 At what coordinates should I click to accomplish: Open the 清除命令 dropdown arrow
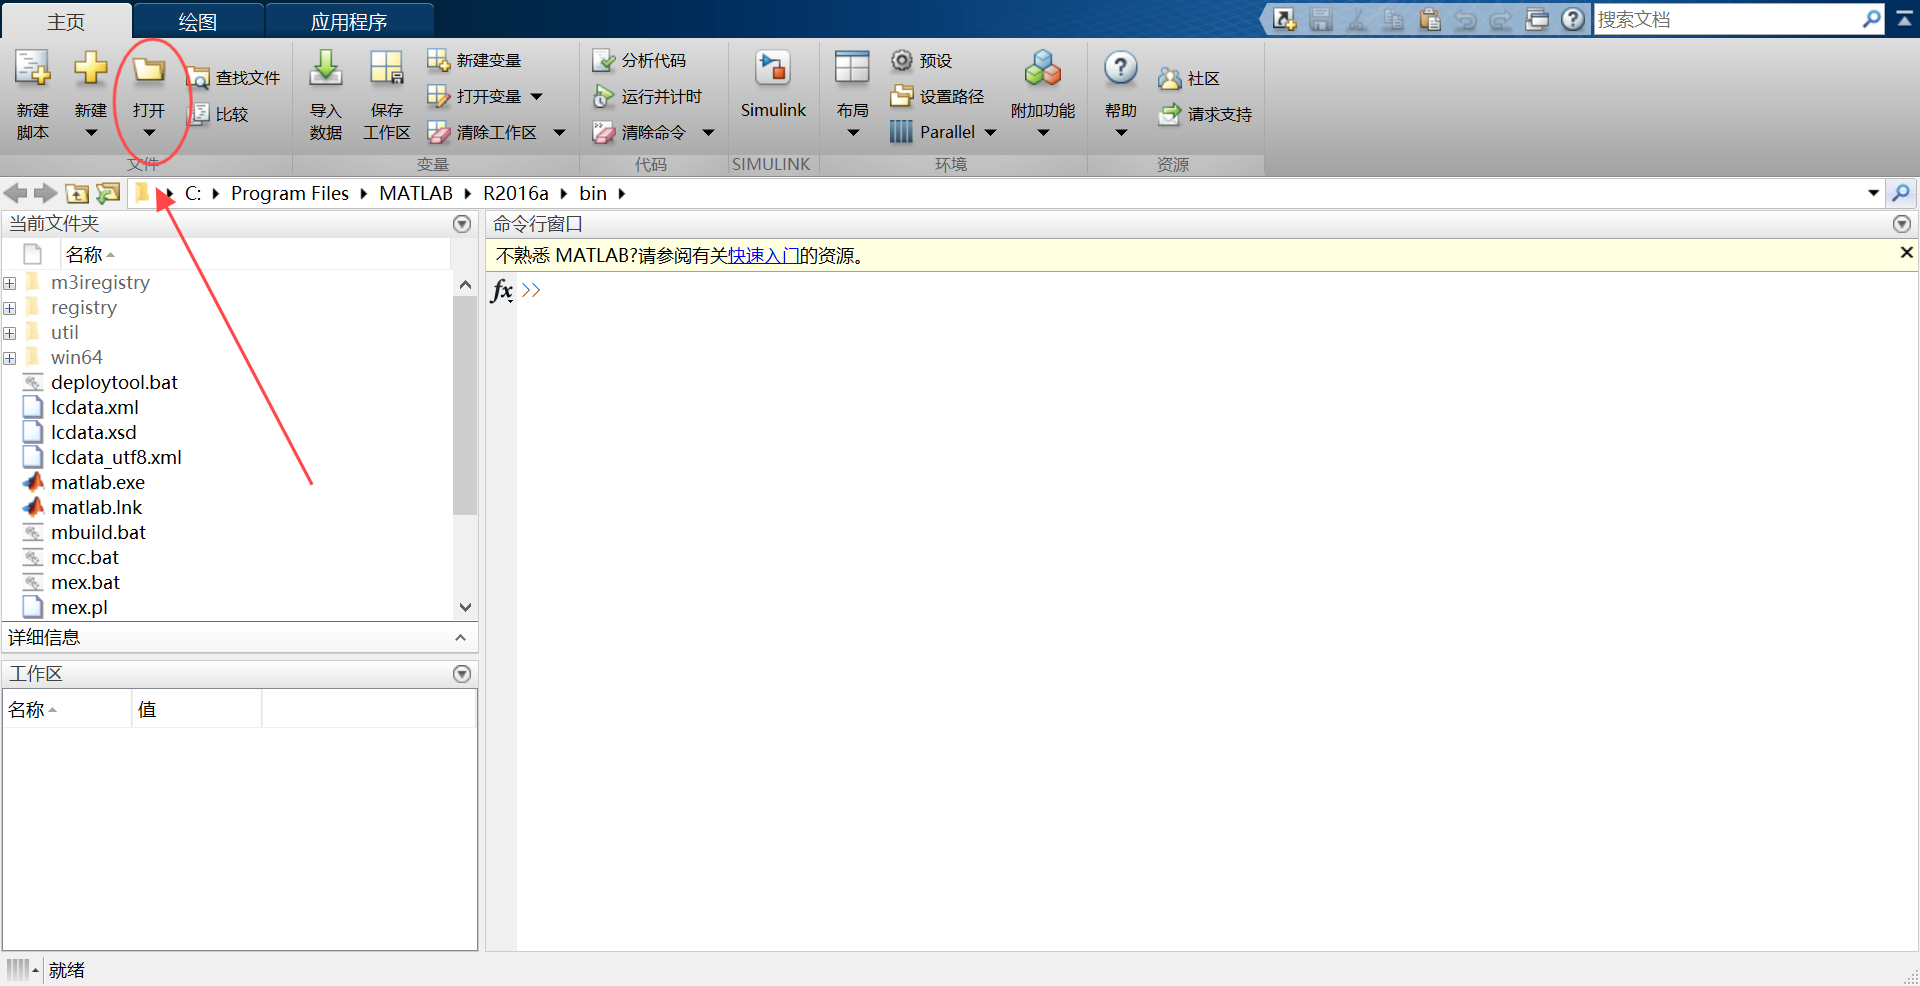pos(708,133)
